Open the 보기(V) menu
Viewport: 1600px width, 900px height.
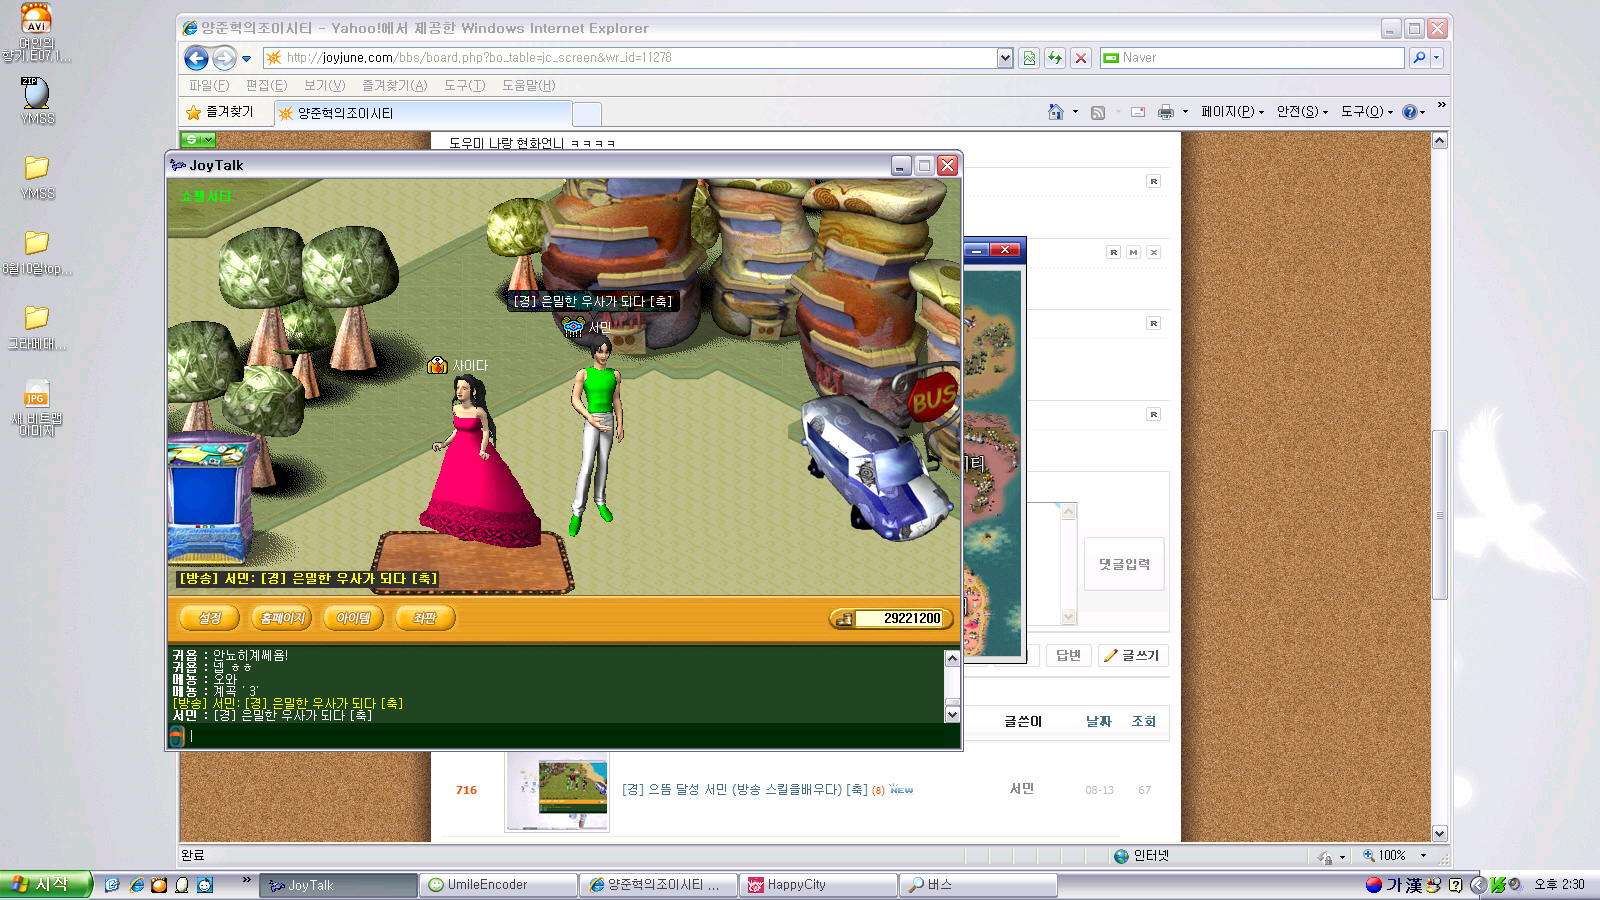coord(324,86)
